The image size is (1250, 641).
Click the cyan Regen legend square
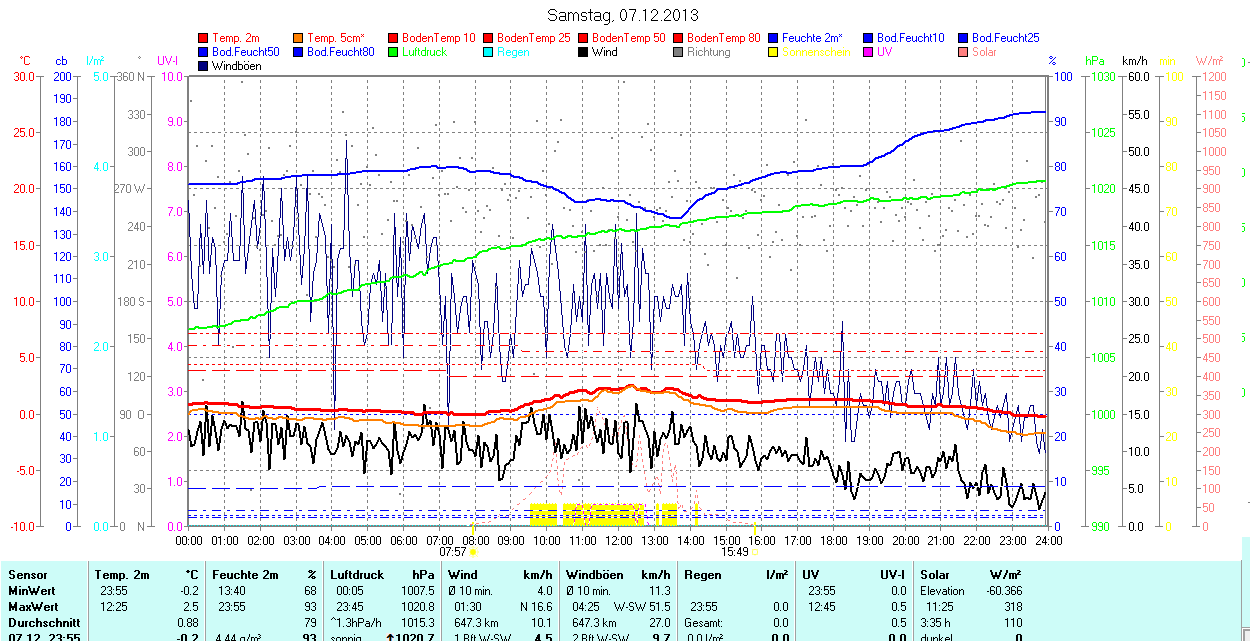pyautogui.click(x=489, y=52)
